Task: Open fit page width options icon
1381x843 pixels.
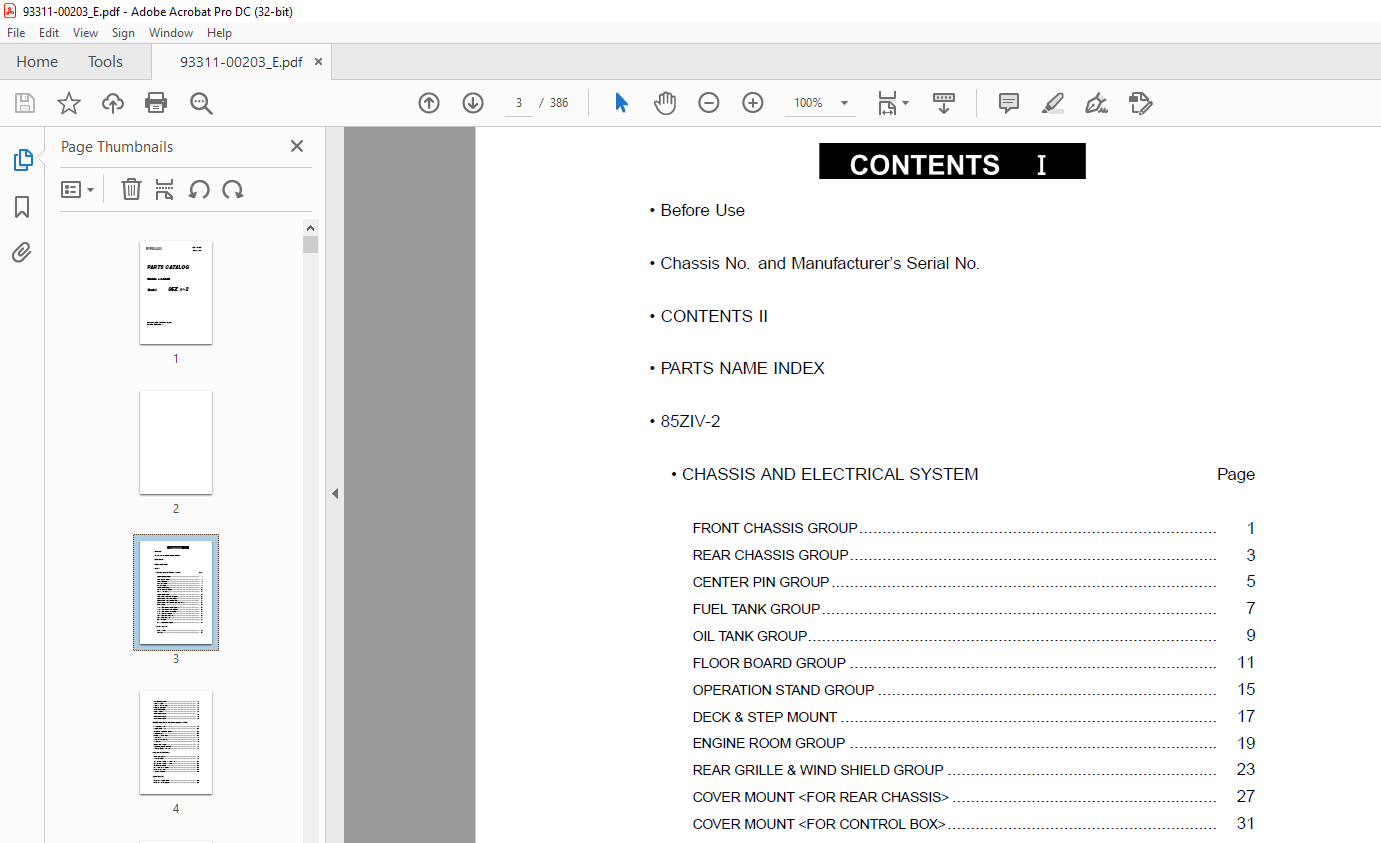Action: [x=892, y=103]
